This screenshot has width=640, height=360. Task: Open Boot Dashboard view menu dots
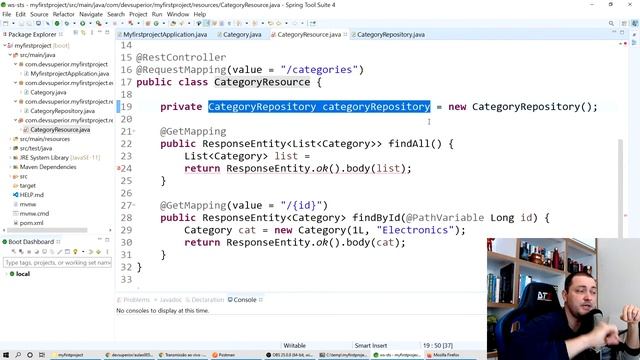(107, 252)
